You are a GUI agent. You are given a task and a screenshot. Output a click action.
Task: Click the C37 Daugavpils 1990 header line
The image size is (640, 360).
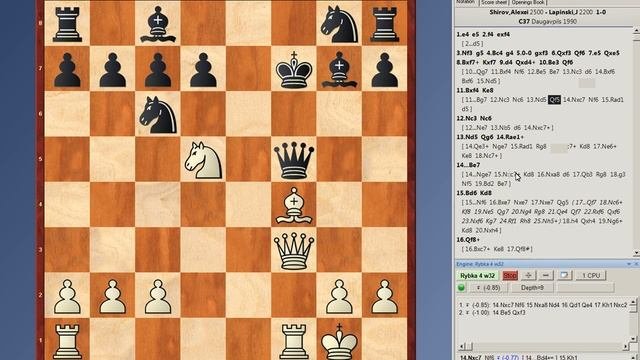[x=547, y=21]
